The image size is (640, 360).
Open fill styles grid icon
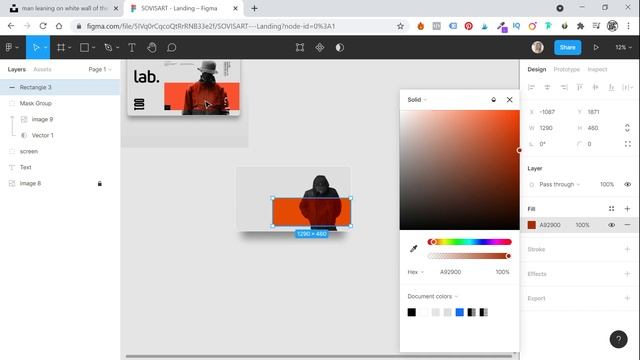click(x=611, y=209)
